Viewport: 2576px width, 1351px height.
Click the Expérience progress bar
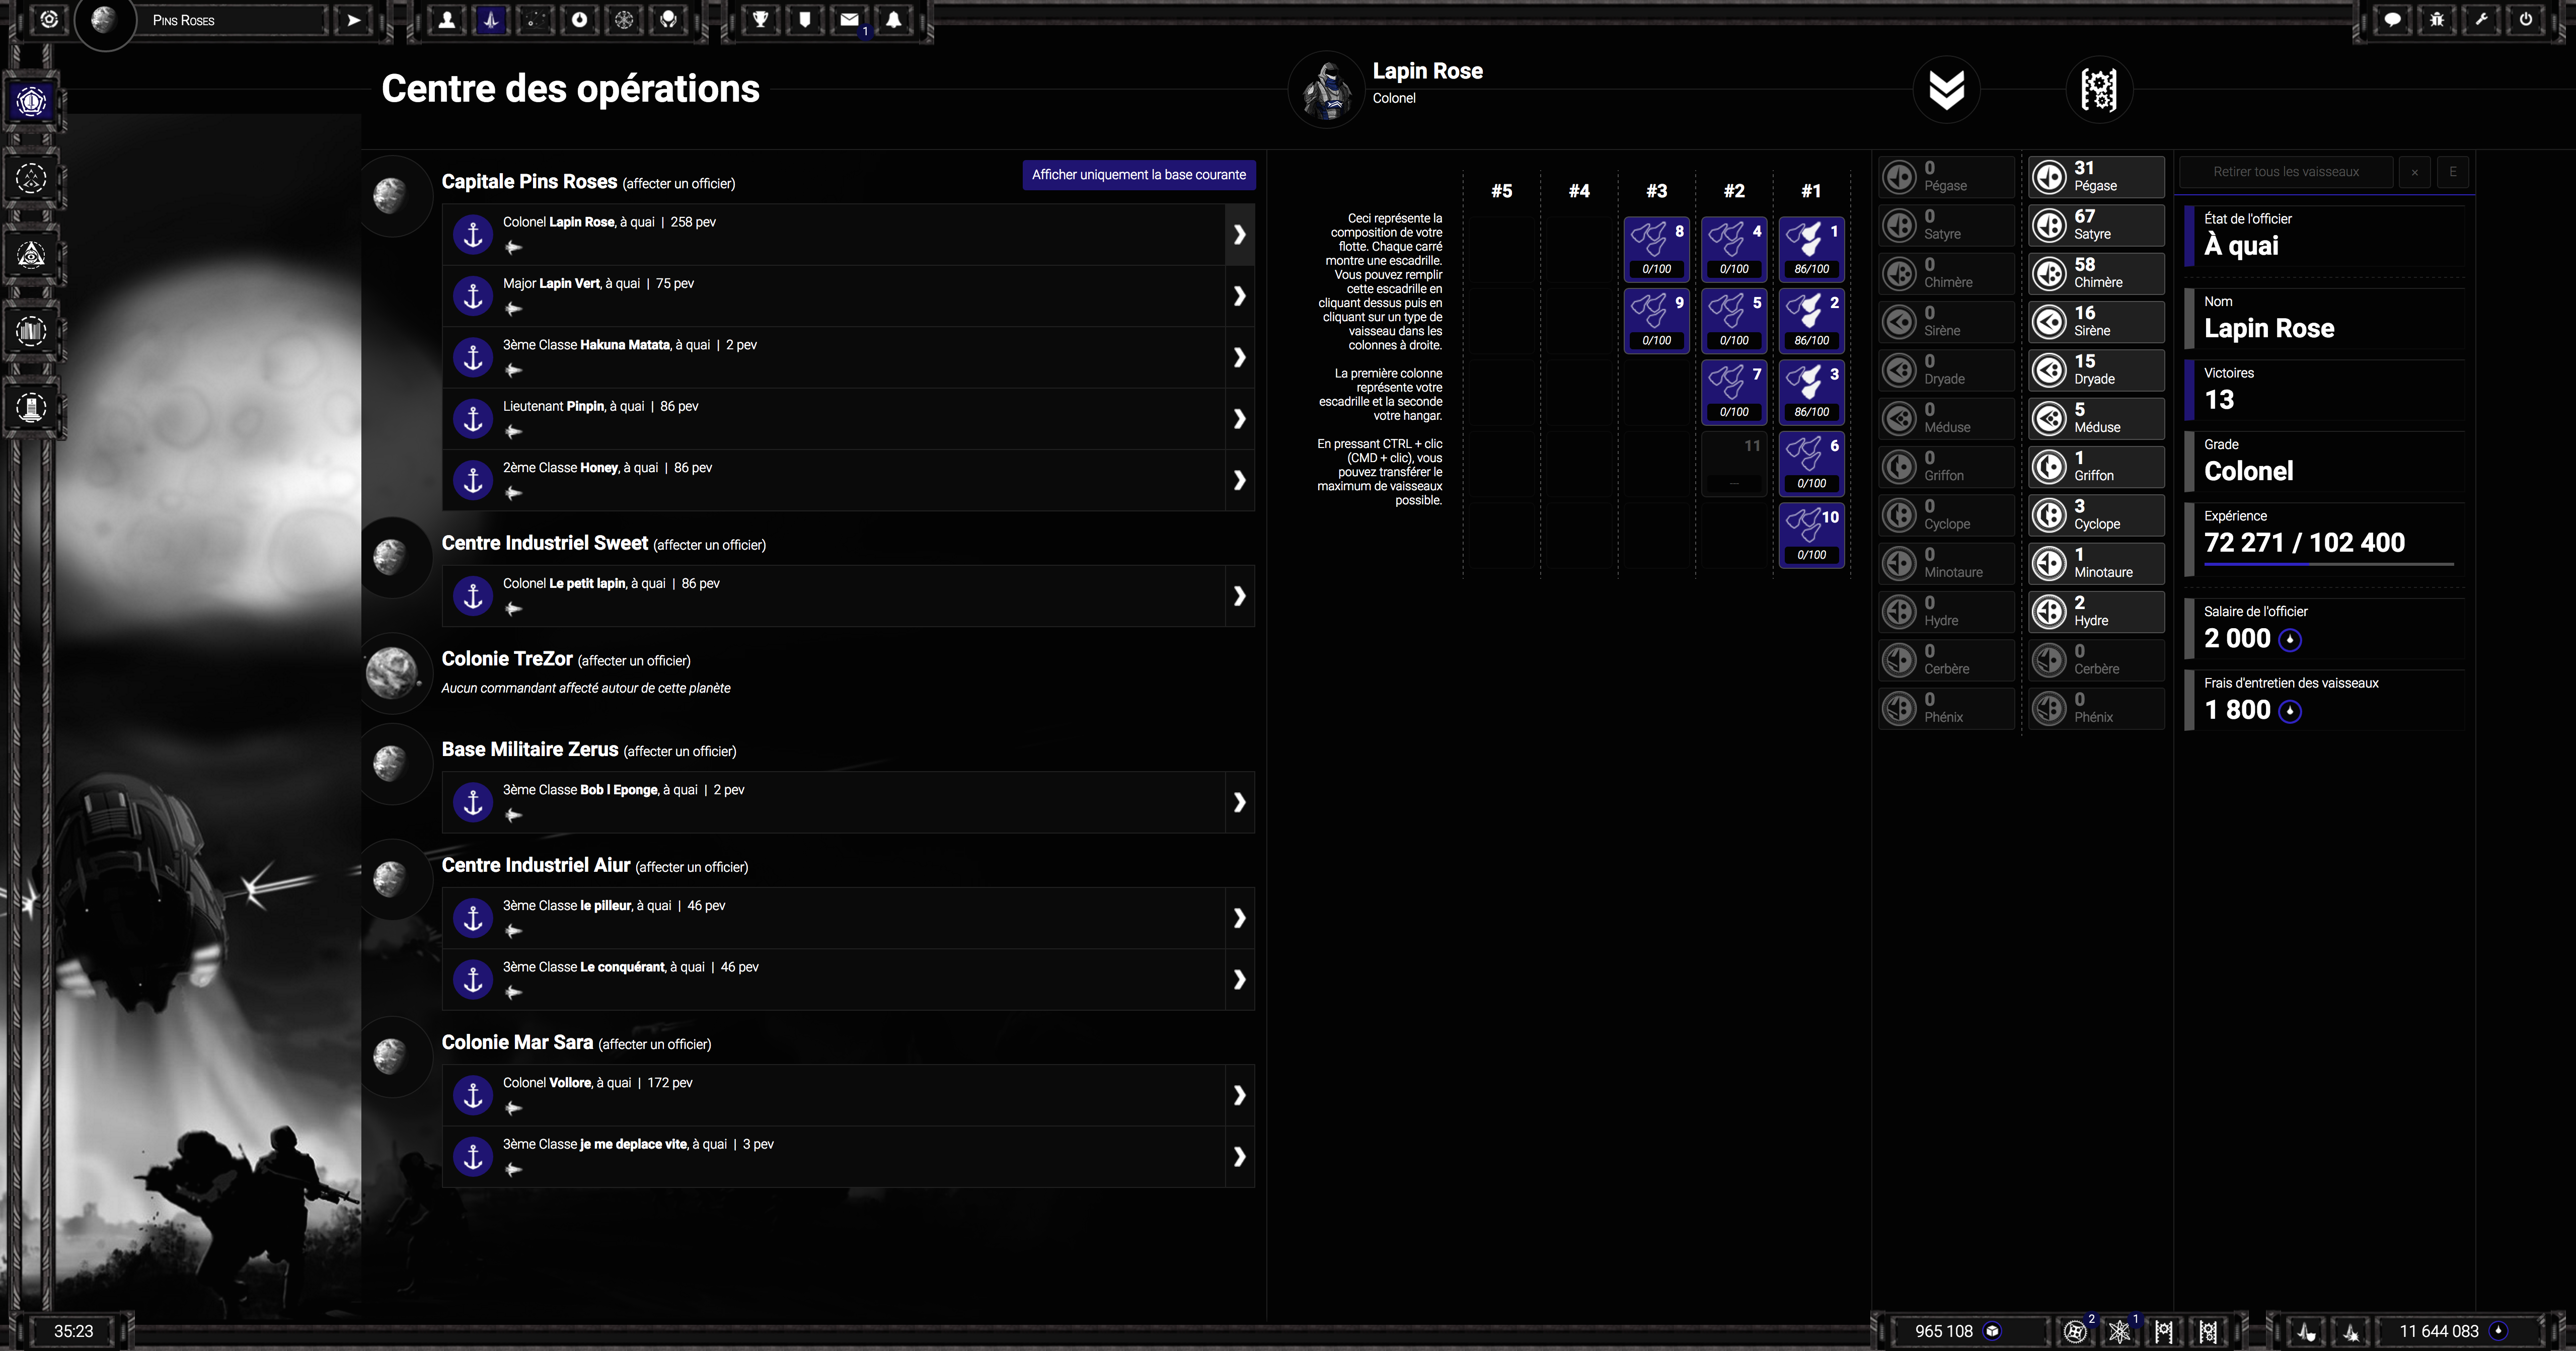pyautogui.click(x=2328, y=565)
